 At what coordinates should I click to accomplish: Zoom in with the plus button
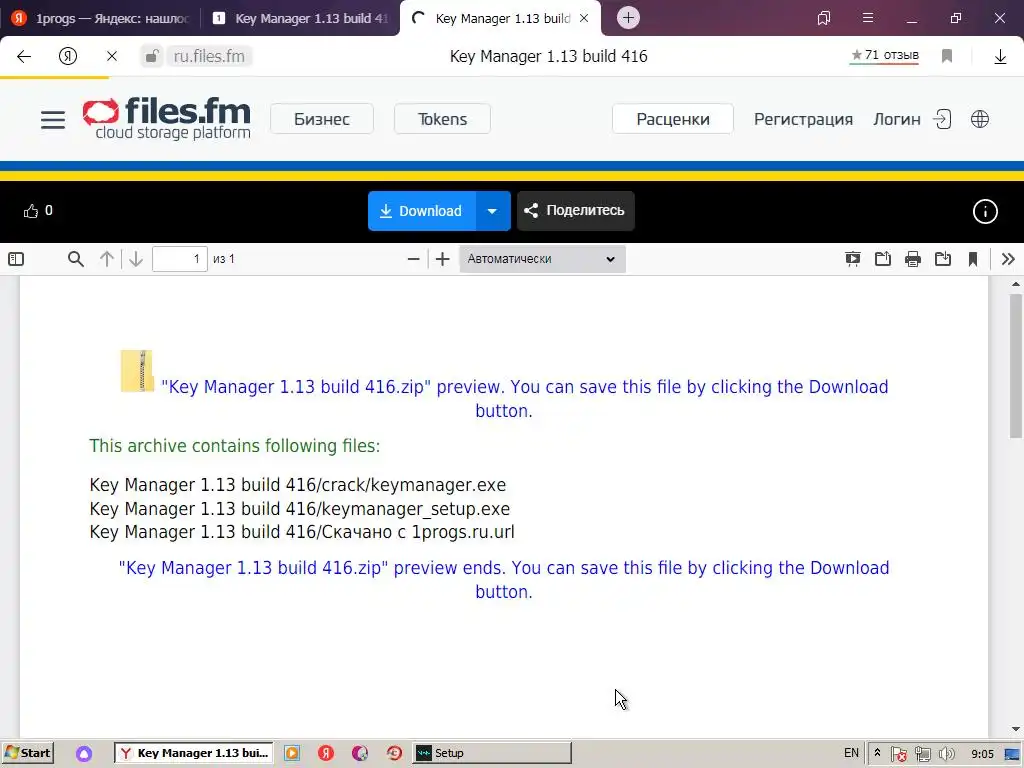(442, 259)
